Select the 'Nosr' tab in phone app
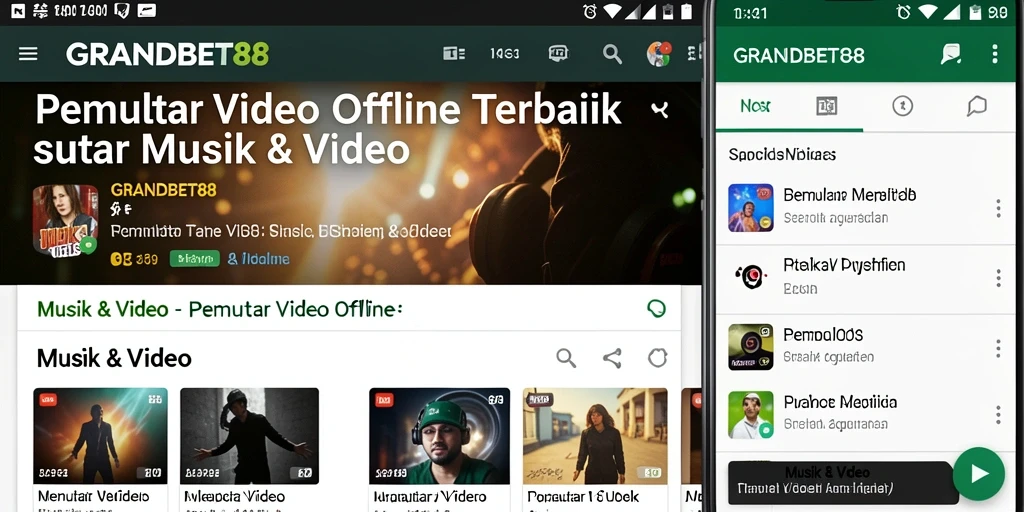The height and width of the screenshot is (512, 1024). point(755,106)
